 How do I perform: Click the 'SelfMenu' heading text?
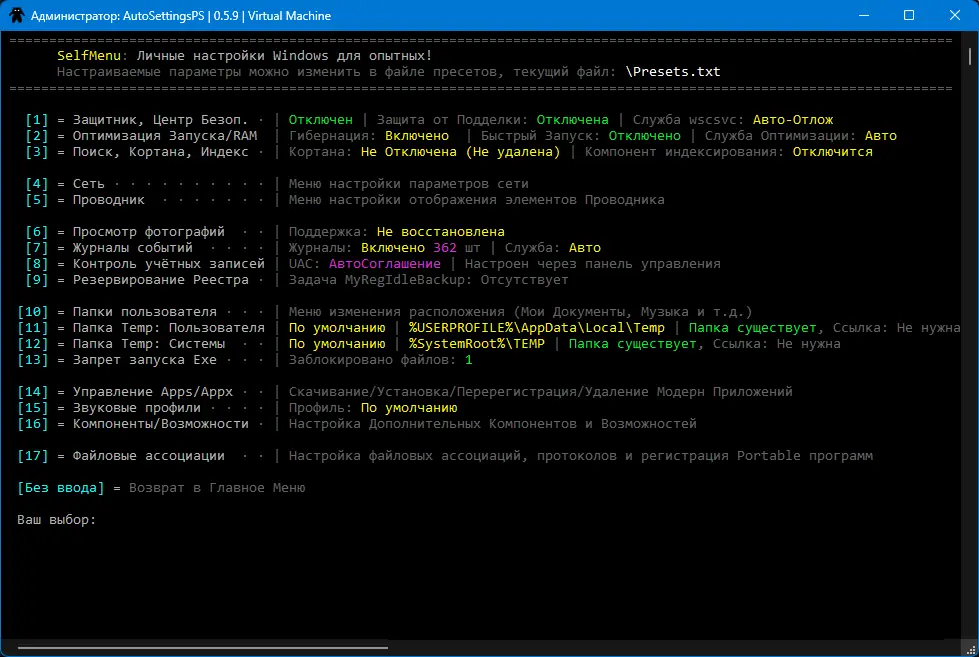[89, 56]
